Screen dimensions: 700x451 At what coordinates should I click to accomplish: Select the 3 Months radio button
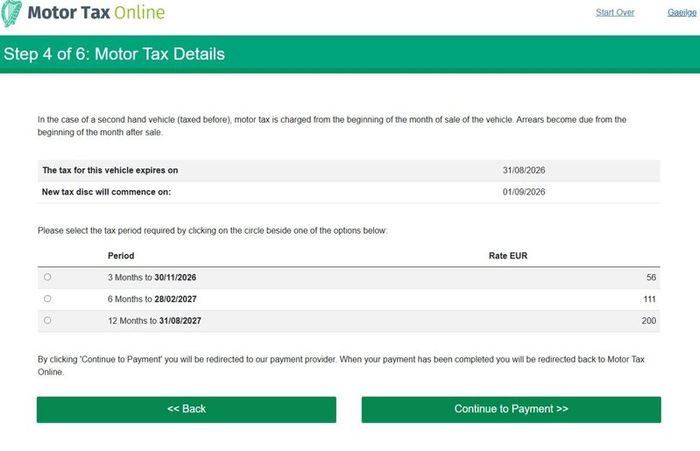pyautogui.click(x=47, y=277)
